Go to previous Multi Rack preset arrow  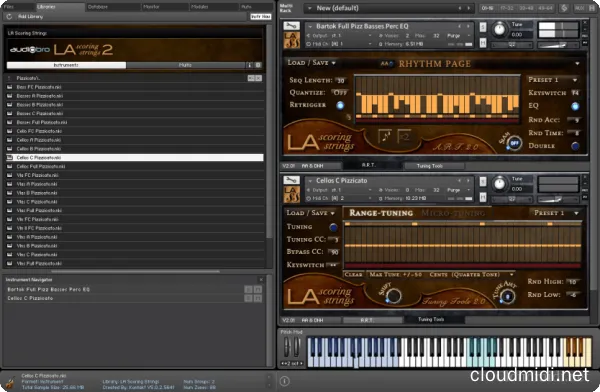(460, 8)
